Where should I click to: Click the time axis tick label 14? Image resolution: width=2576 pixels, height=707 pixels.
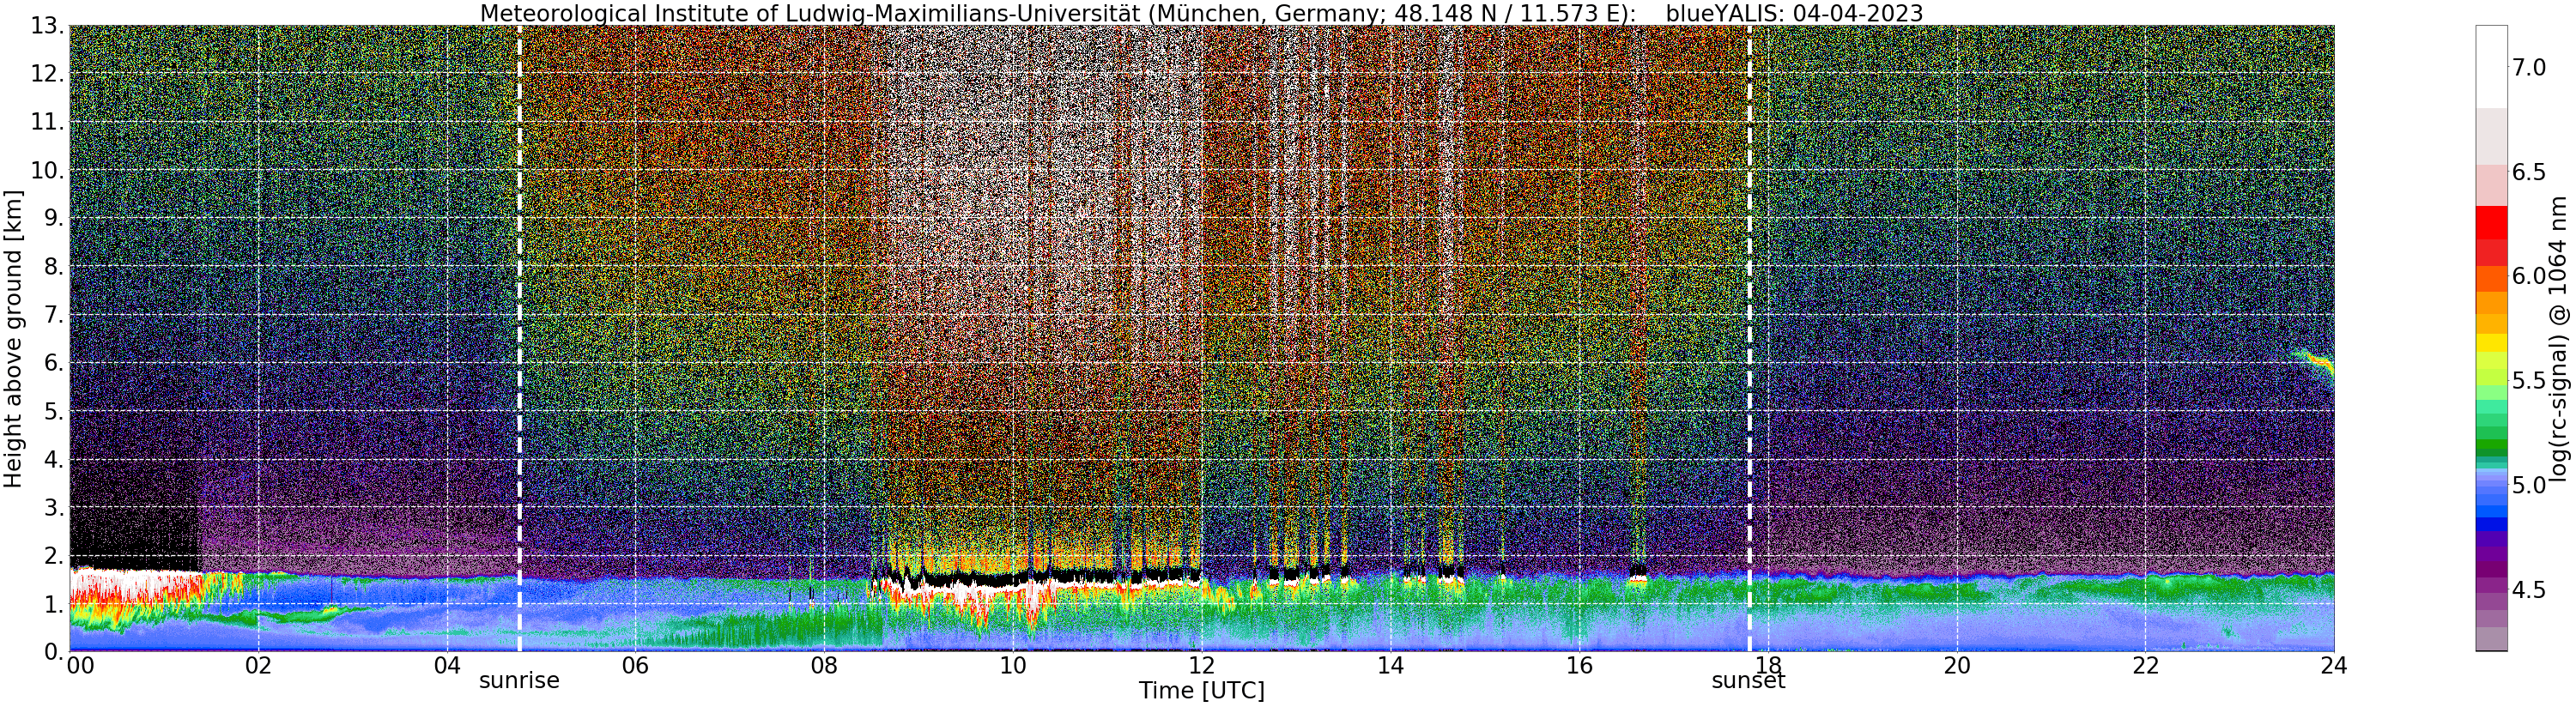[x=1390, y=666]
